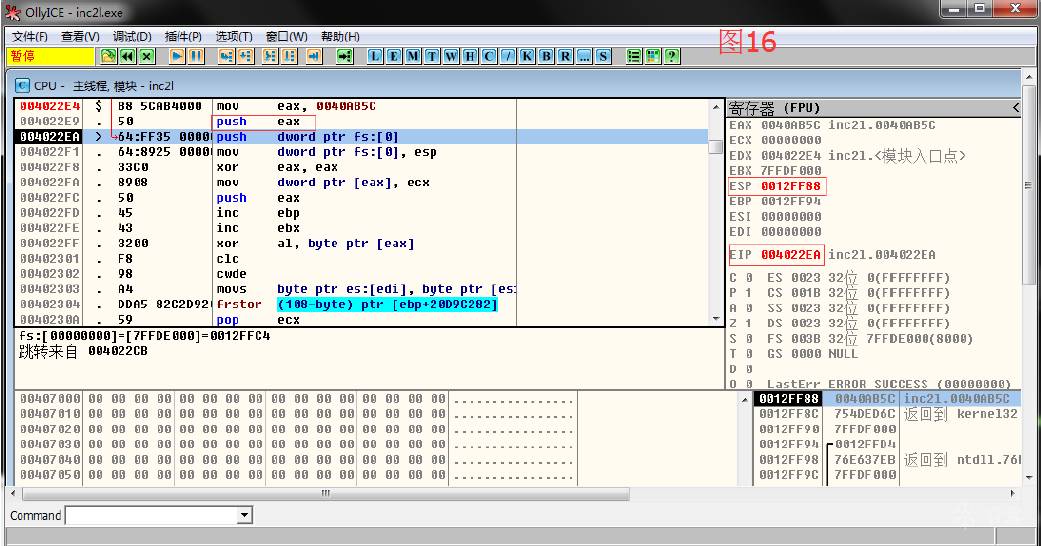Open Source window with S button

click(x=603, y=56)
